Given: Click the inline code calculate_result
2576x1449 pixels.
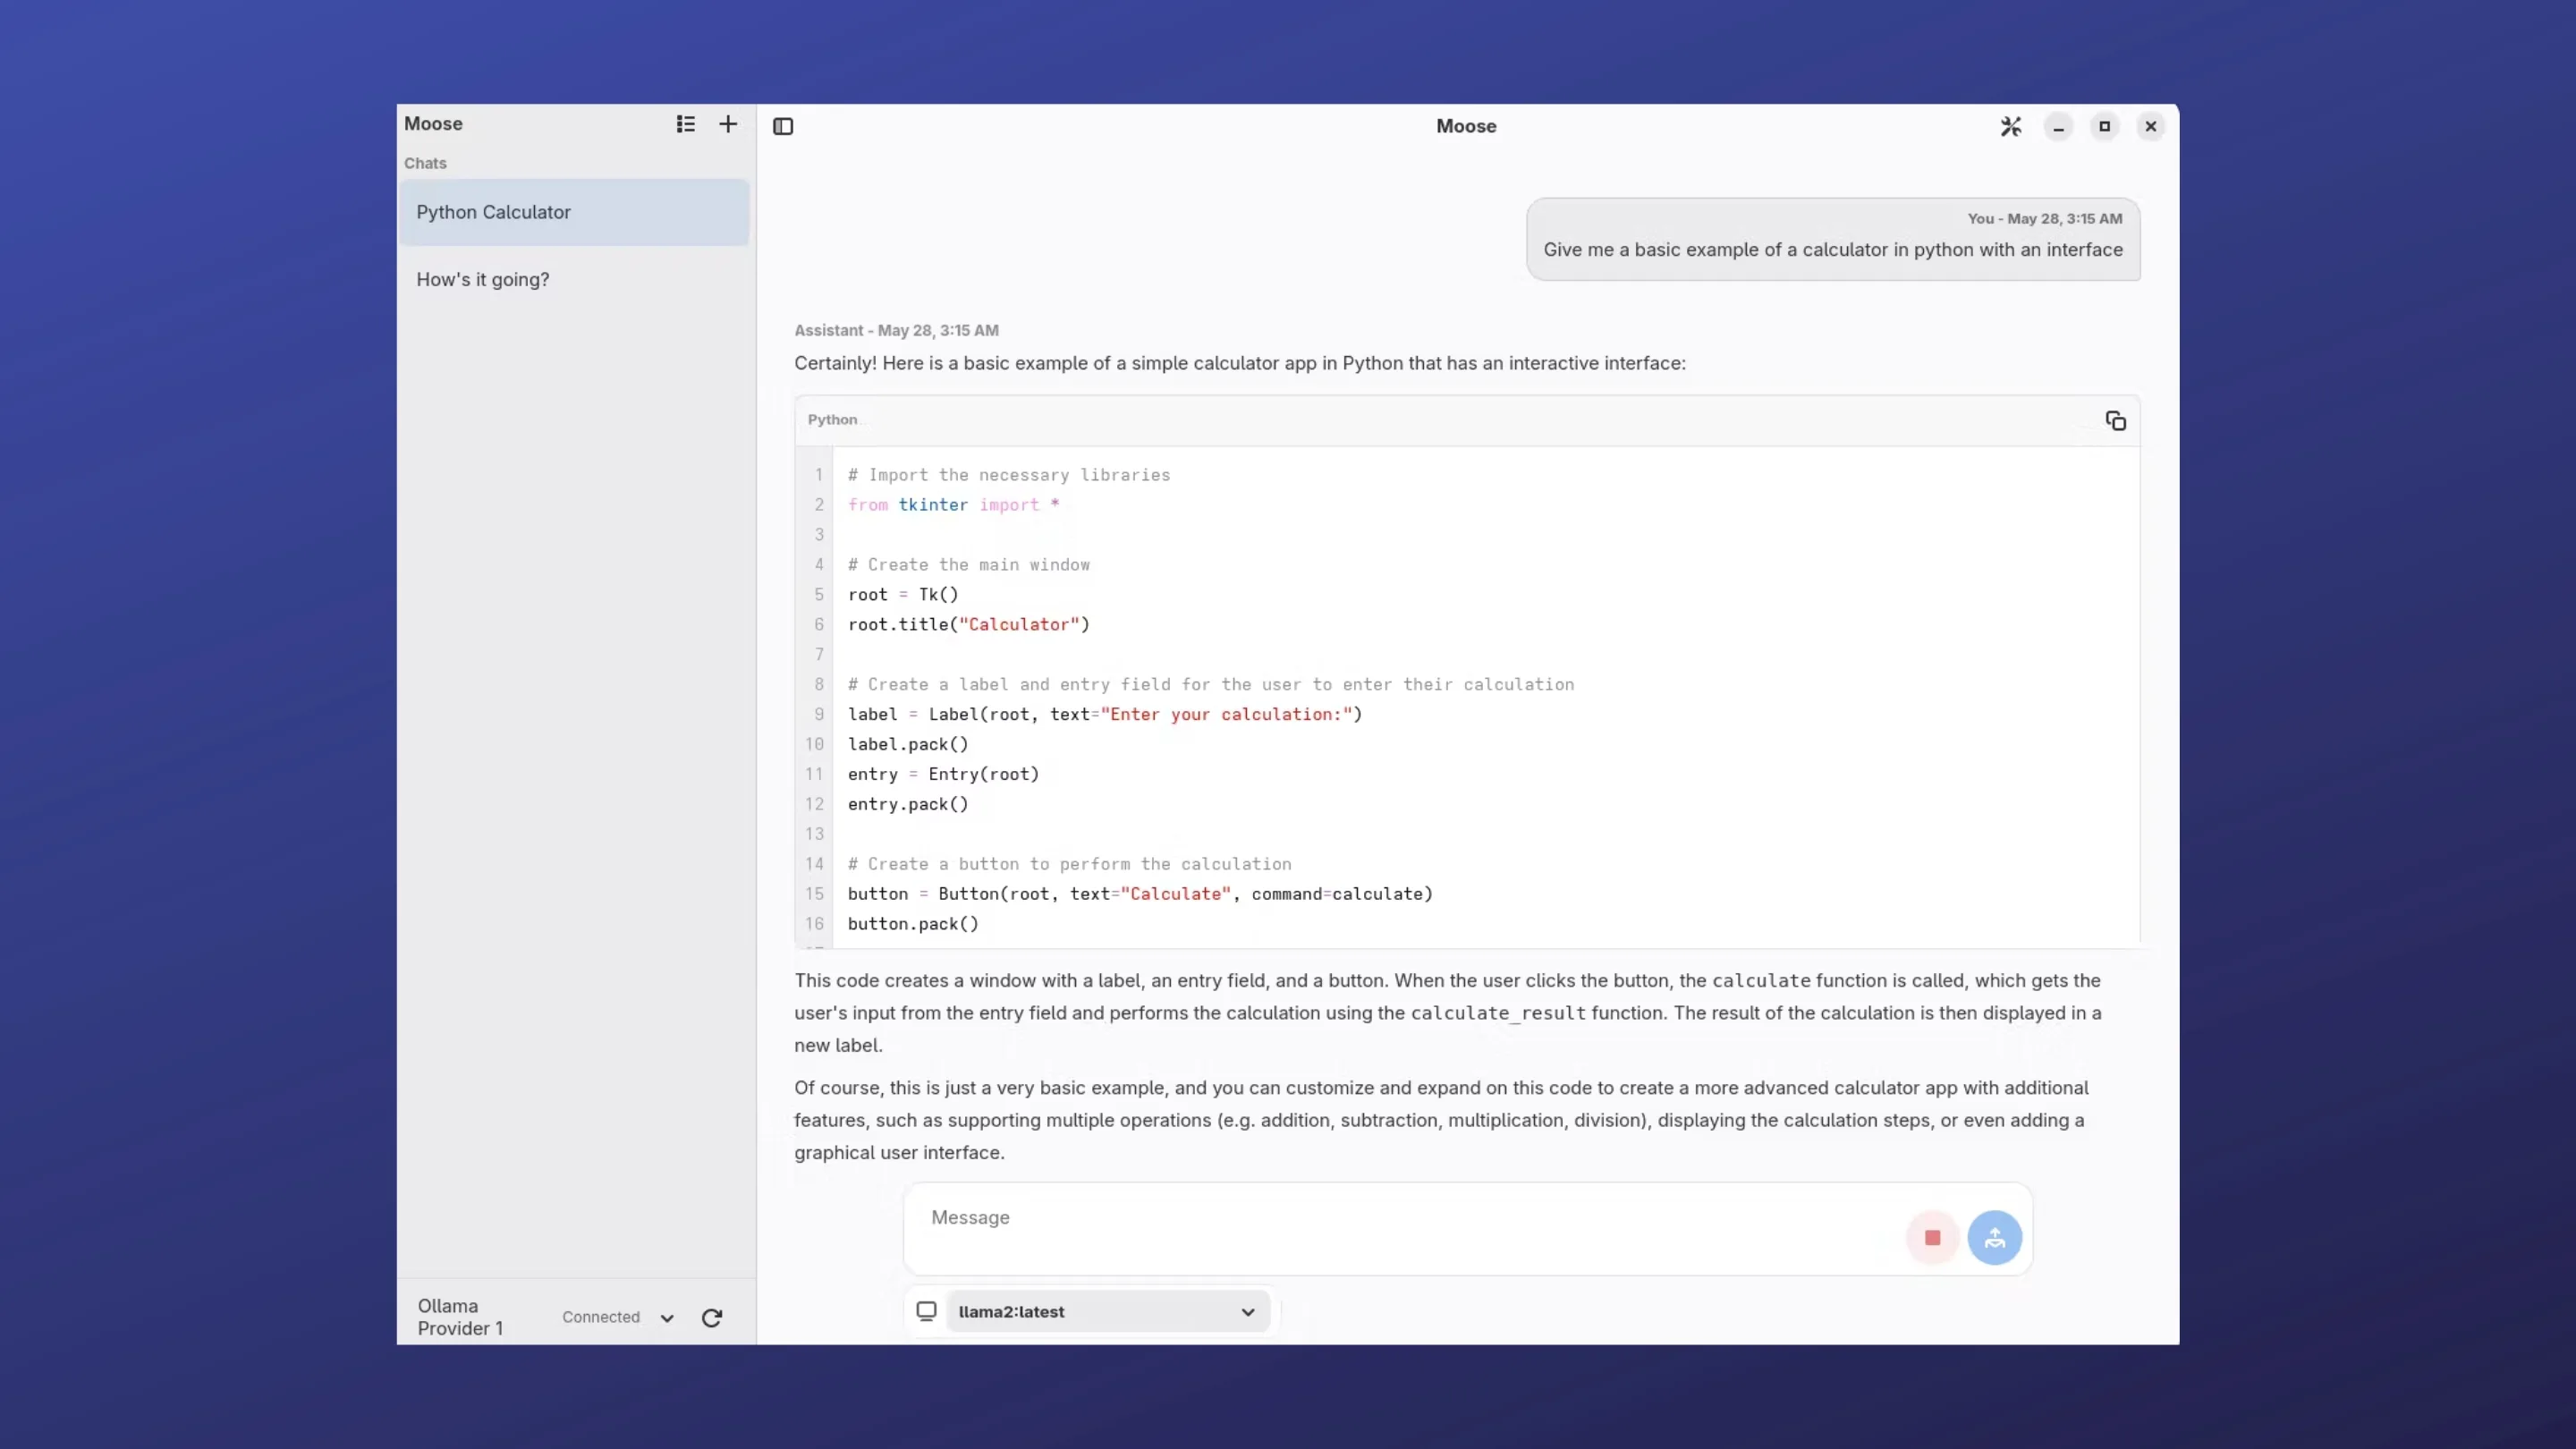Looking at the screenshot, I should pyautogui.click(x=1498, y=1013).
